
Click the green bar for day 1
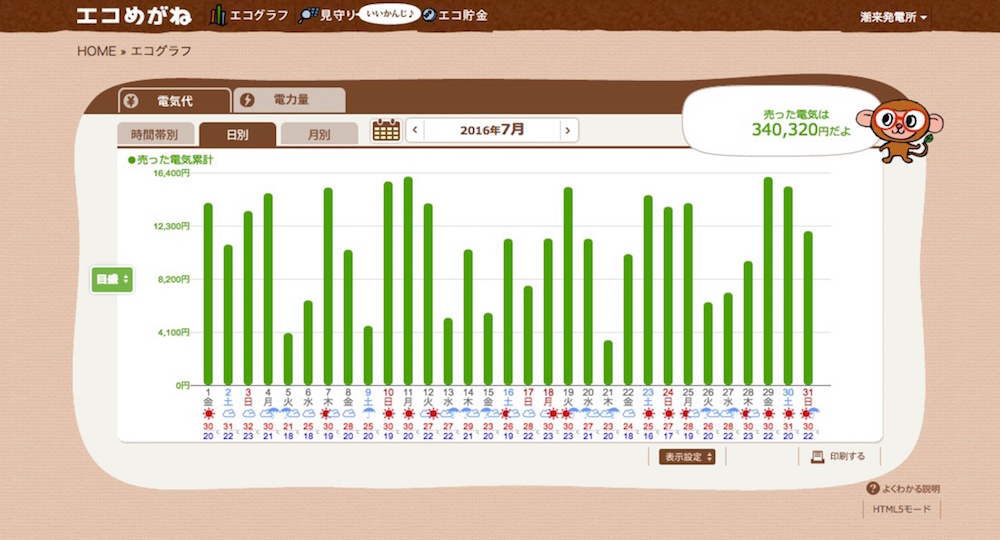pos(208,294)
